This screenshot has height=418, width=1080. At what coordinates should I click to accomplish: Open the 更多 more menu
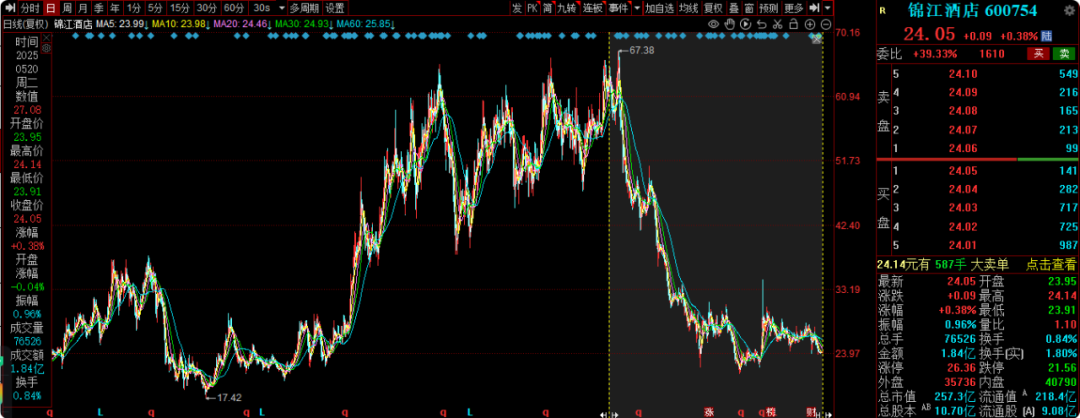tap(793, 8)
